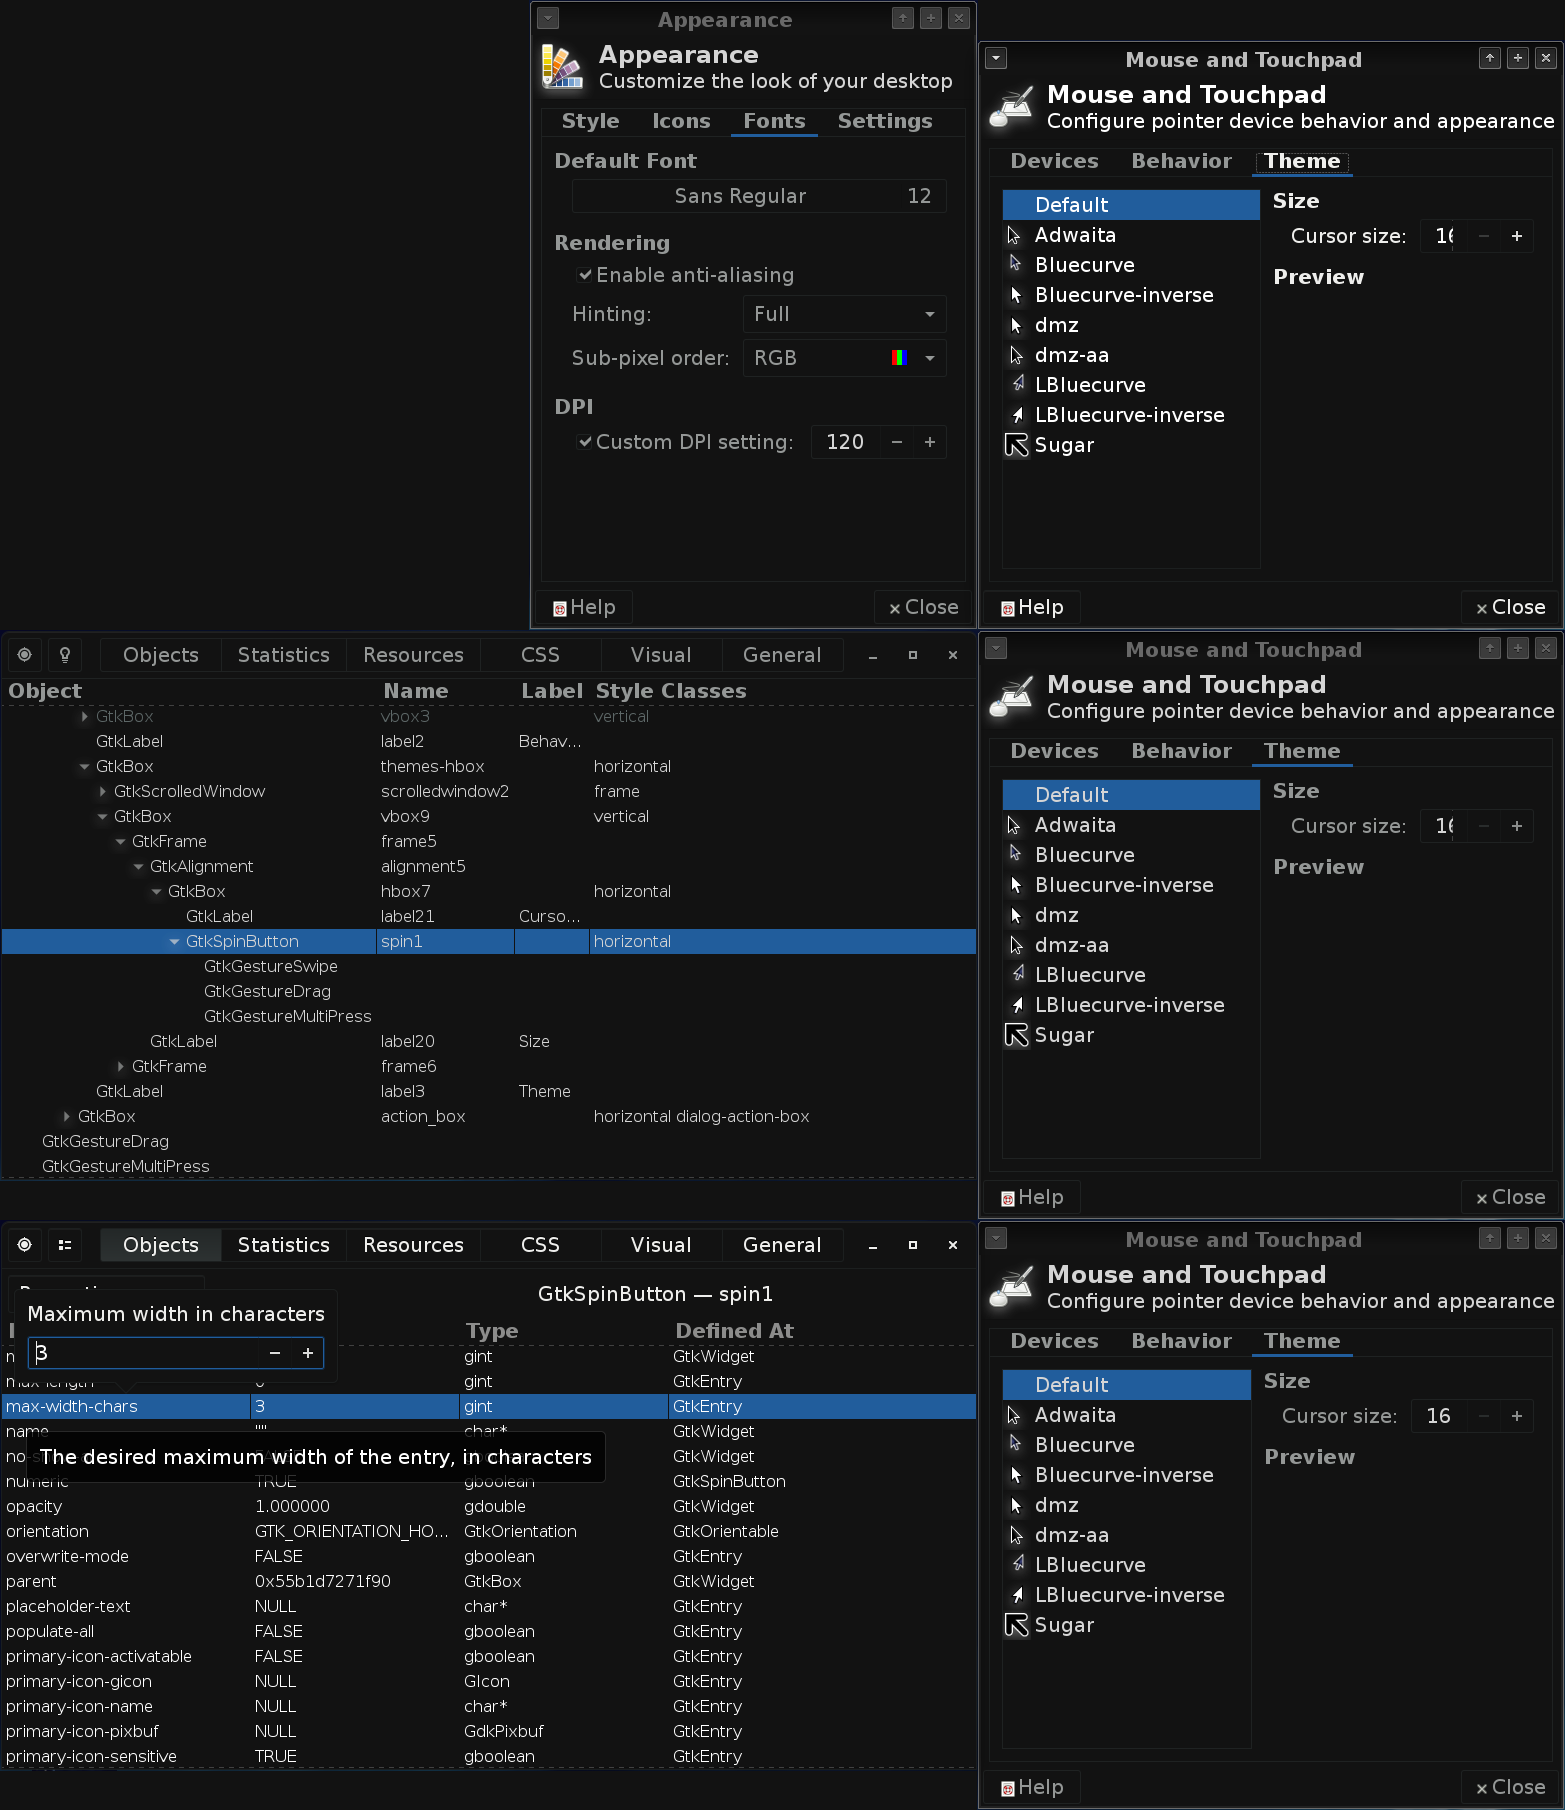This screenshot has width=1565, height=1810.
Task: Uncheck the Custom DPI setting checkbox
Action: [585, 442]
